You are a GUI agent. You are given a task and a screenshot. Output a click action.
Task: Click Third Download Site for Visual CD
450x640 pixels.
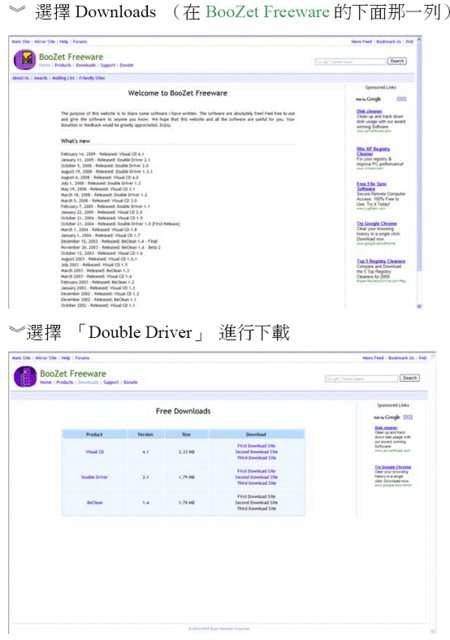coord(256,458)
